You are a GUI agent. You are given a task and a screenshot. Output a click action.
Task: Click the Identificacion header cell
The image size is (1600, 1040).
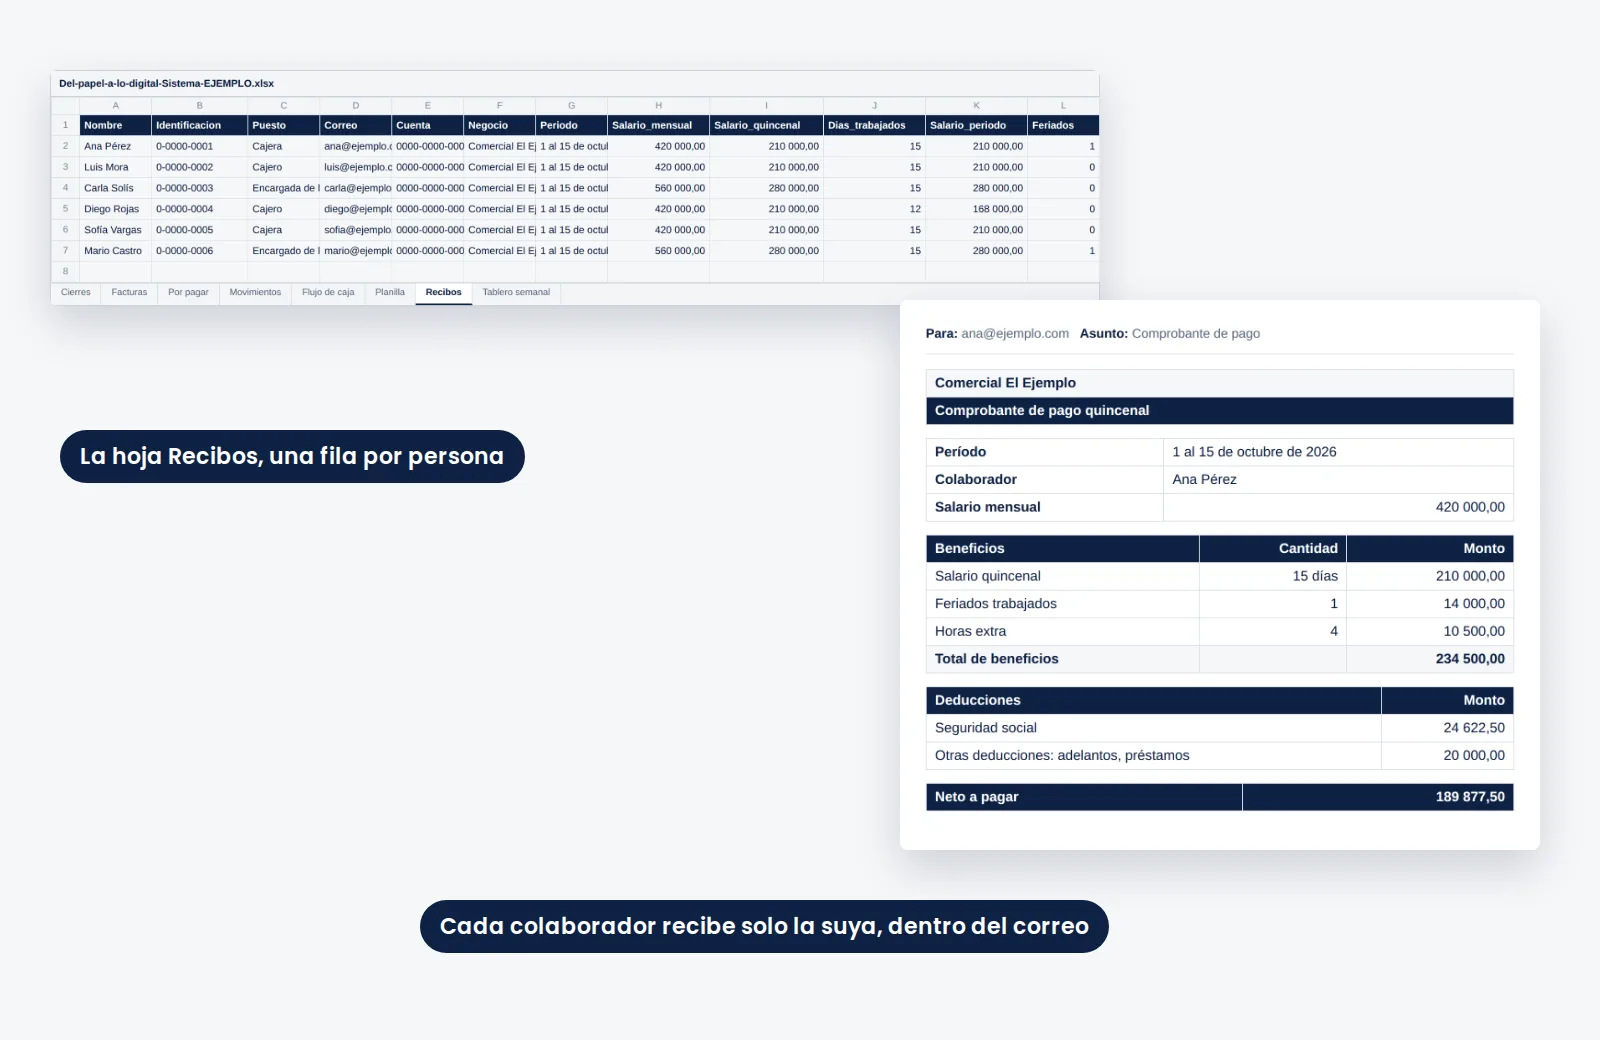click(199, 126)
